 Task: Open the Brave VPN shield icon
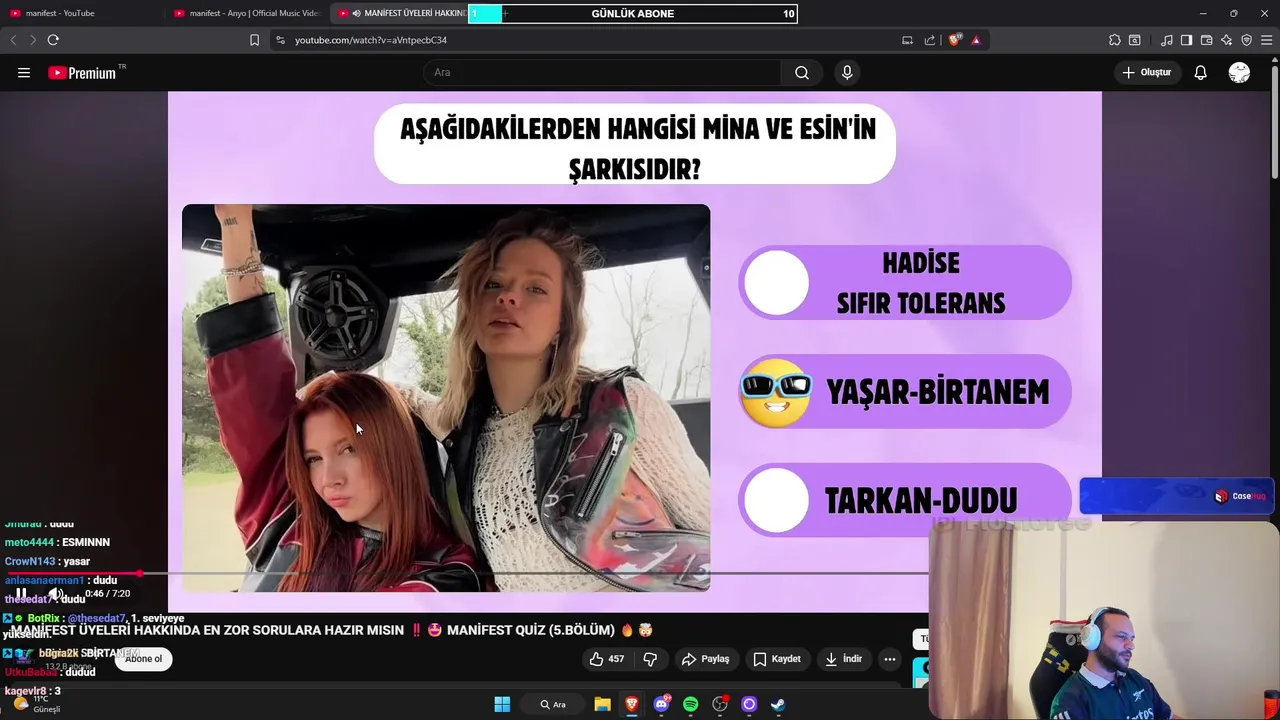coord(1246,40)
